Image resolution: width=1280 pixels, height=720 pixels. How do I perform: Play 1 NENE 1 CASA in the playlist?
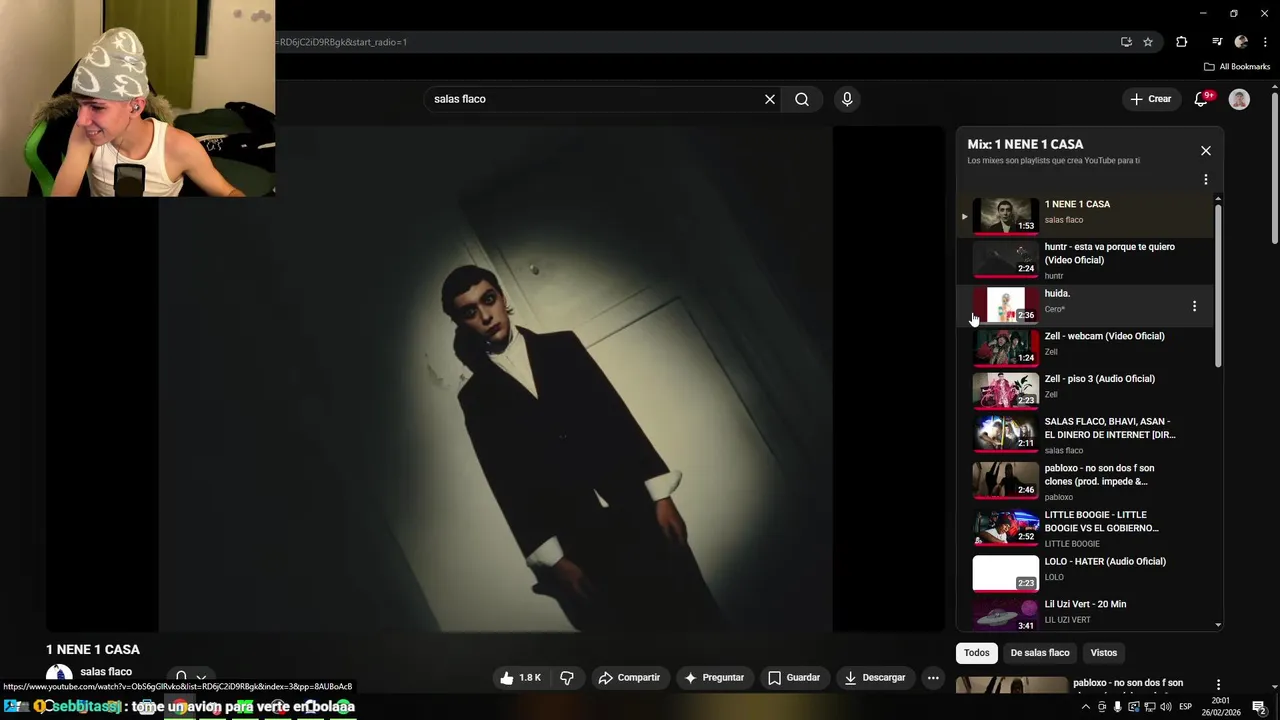(x=1086, y=215)
